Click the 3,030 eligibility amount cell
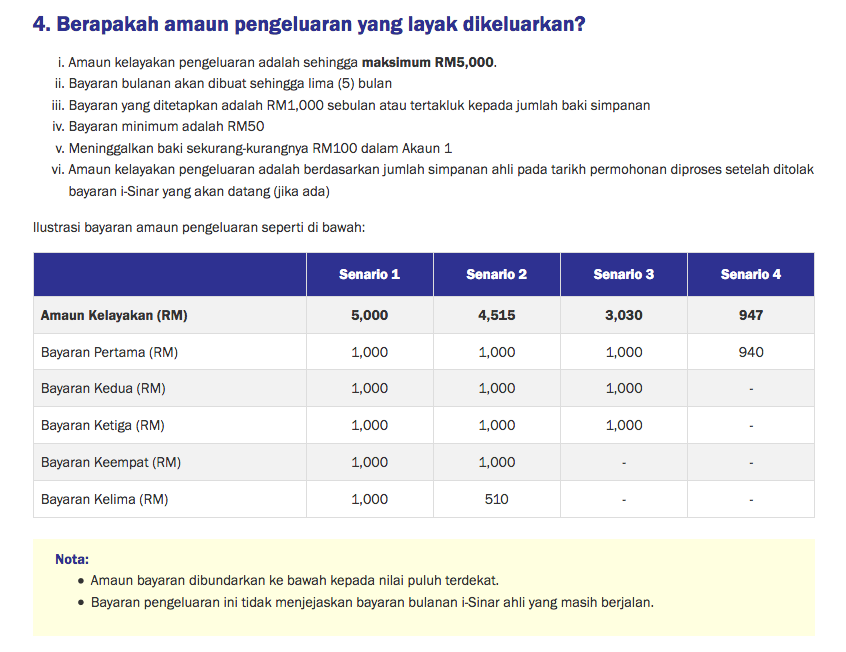 pos(623,315)
